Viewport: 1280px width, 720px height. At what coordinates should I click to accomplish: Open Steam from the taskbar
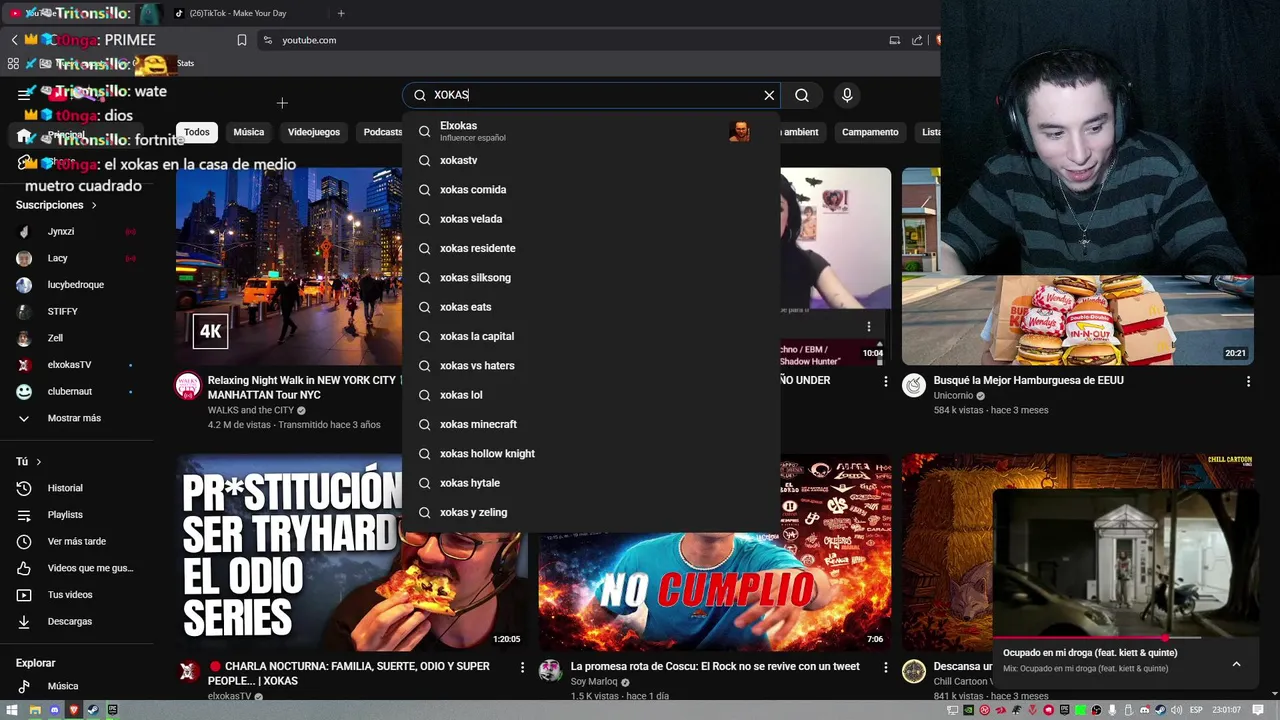pos(93,710)
